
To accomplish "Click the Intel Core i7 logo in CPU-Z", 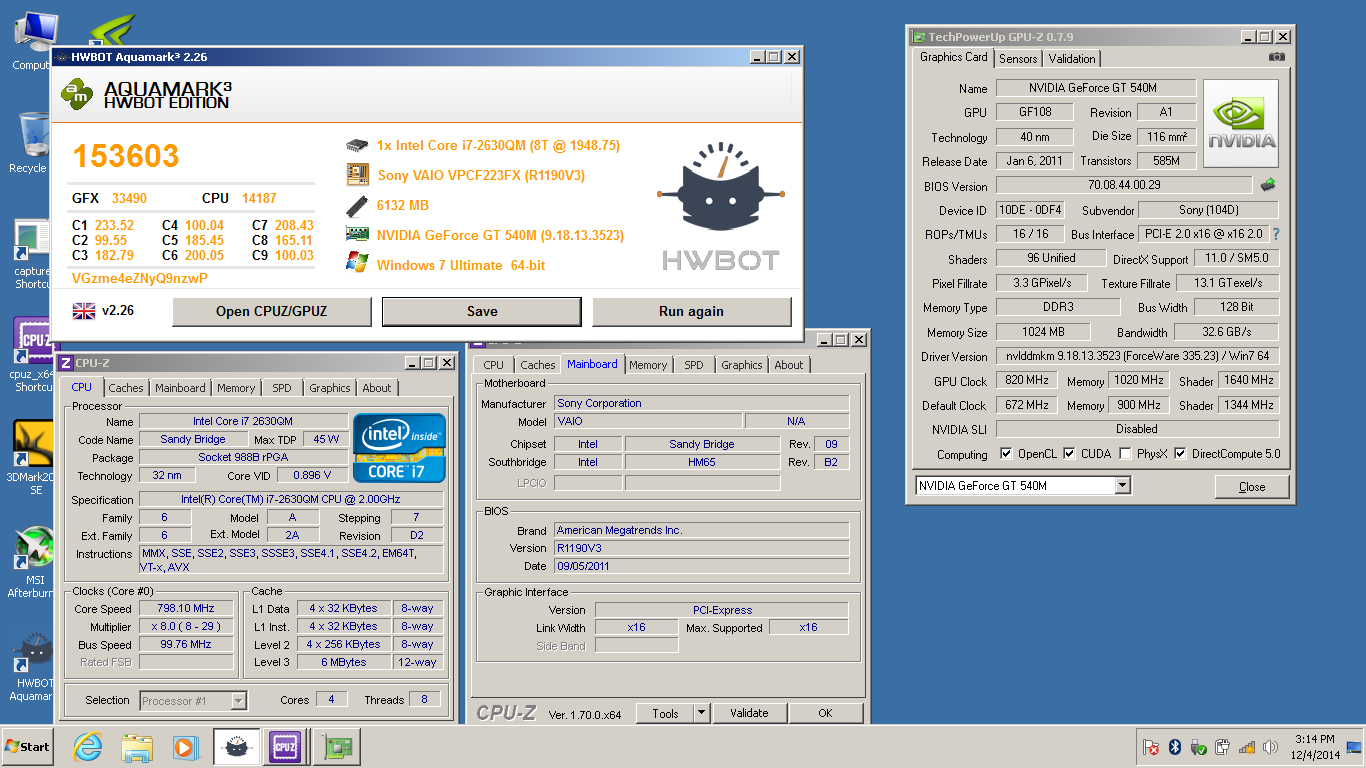I will pyautogui.click(x=400, y=448).
